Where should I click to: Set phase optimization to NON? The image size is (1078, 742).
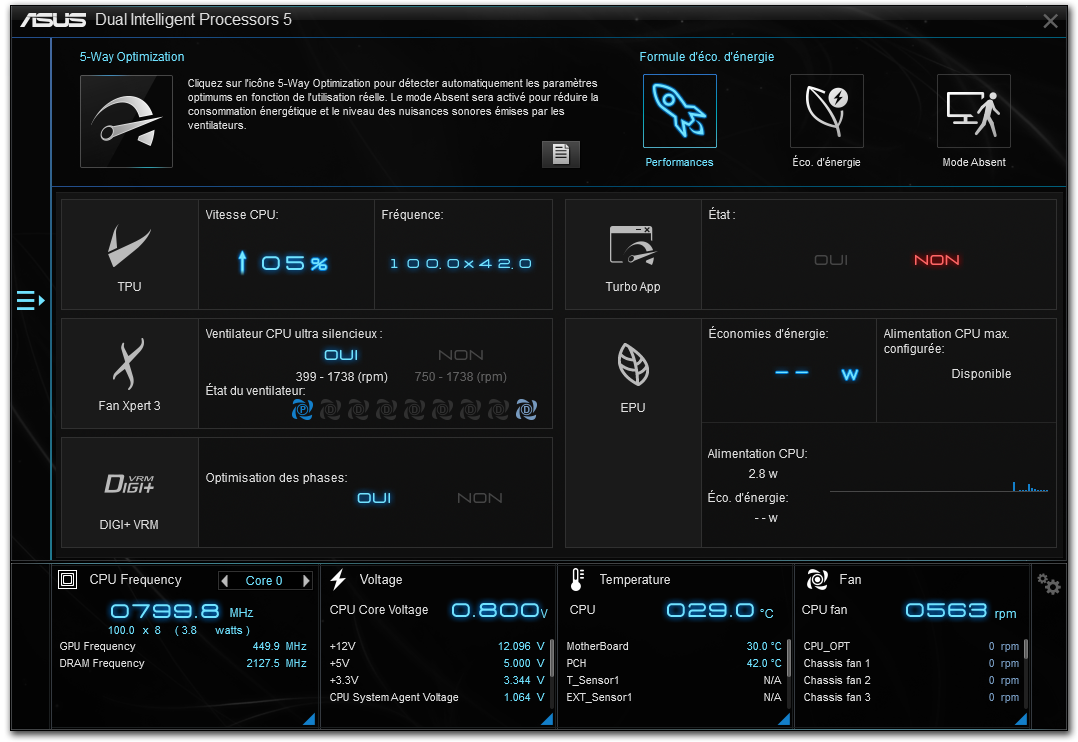click(x=480, y=498)
